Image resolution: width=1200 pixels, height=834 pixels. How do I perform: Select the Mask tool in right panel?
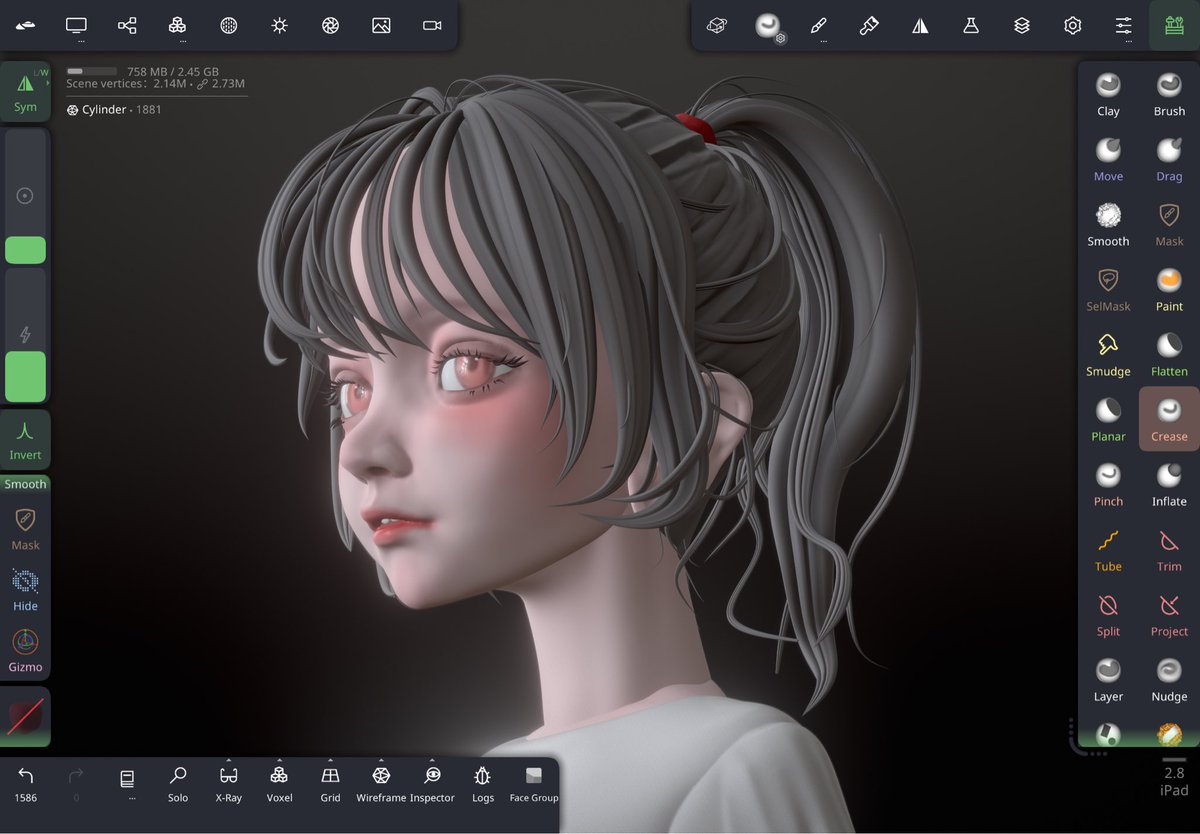point(1169,225)
